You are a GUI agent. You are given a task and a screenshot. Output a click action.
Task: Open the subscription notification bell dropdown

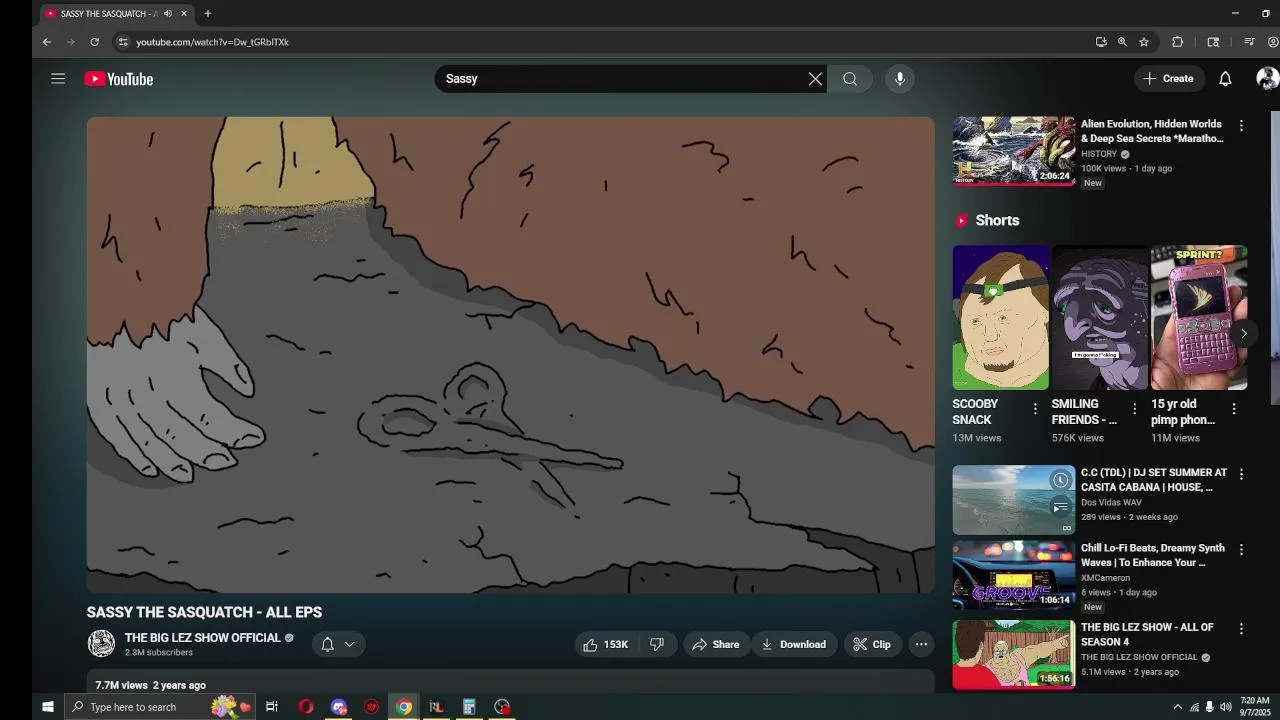click(338, 645)
